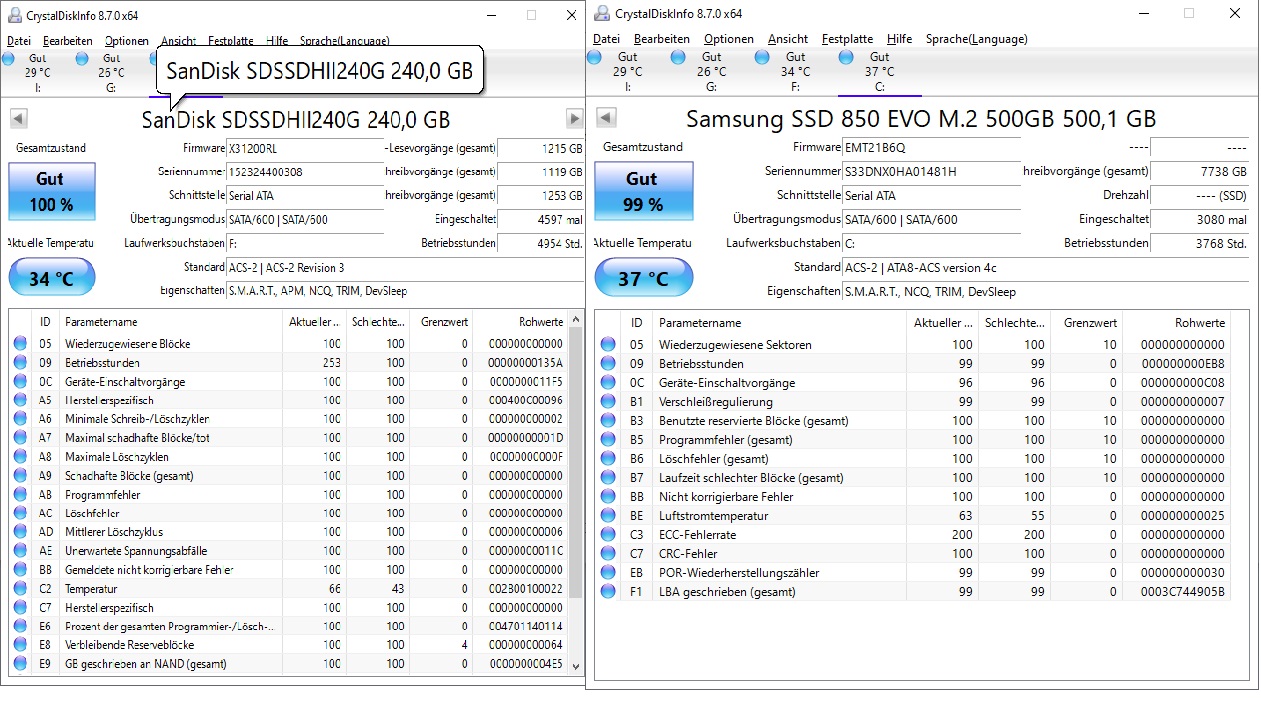The height and width of the screenshot is (716, 1261).
Task: Click status icon for Maximale Löschzyklen row
Action: coord(20,457)
